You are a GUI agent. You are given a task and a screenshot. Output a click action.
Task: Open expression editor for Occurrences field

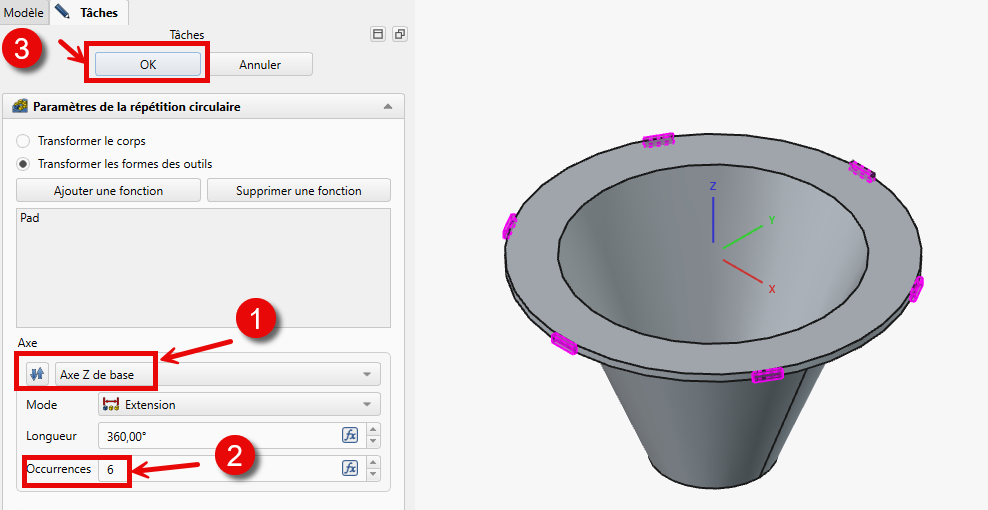coord(350,468)
